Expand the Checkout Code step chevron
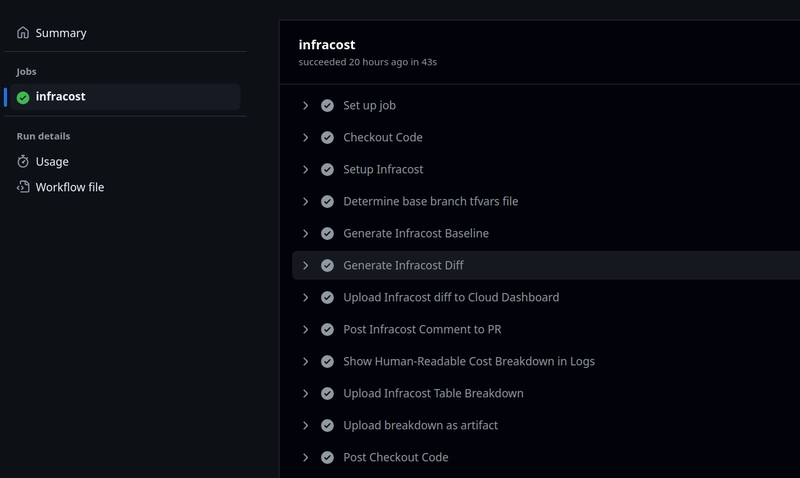 (x=305, y=138)
